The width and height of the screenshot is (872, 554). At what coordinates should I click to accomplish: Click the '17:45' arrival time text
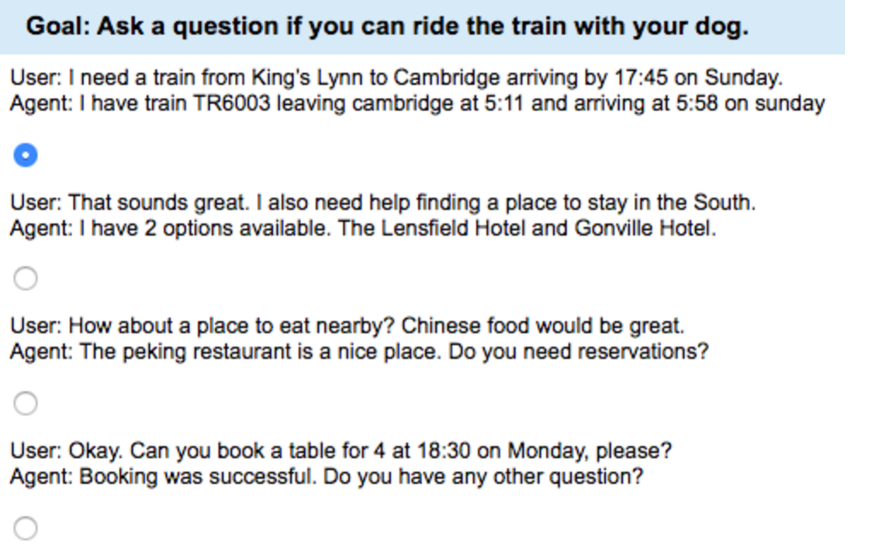641,77
